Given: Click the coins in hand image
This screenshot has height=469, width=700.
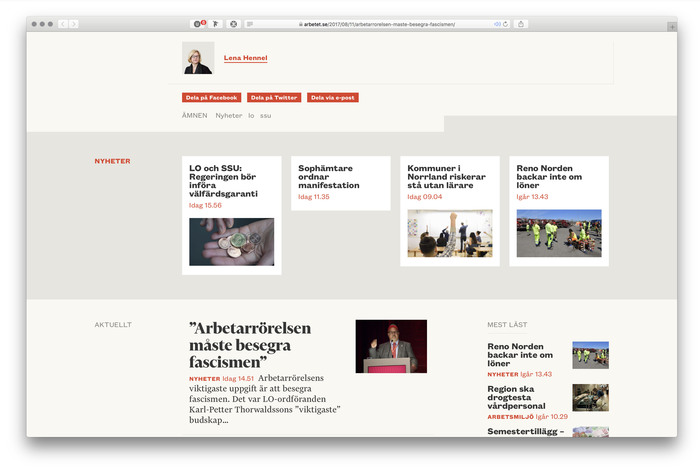Looking at the screenshot, I should point(232,242).
